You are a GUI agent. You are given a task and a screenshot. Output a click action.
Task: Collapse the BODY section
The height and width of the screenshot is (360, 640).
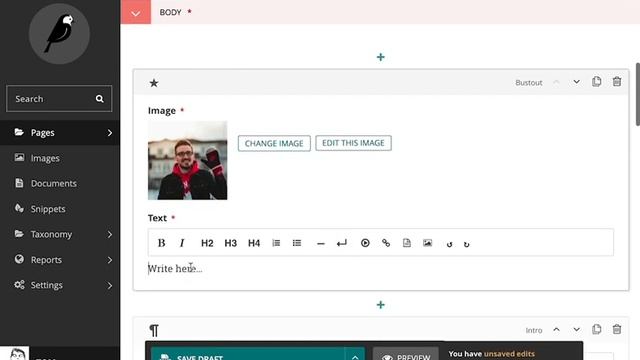(x=136, y=12)
